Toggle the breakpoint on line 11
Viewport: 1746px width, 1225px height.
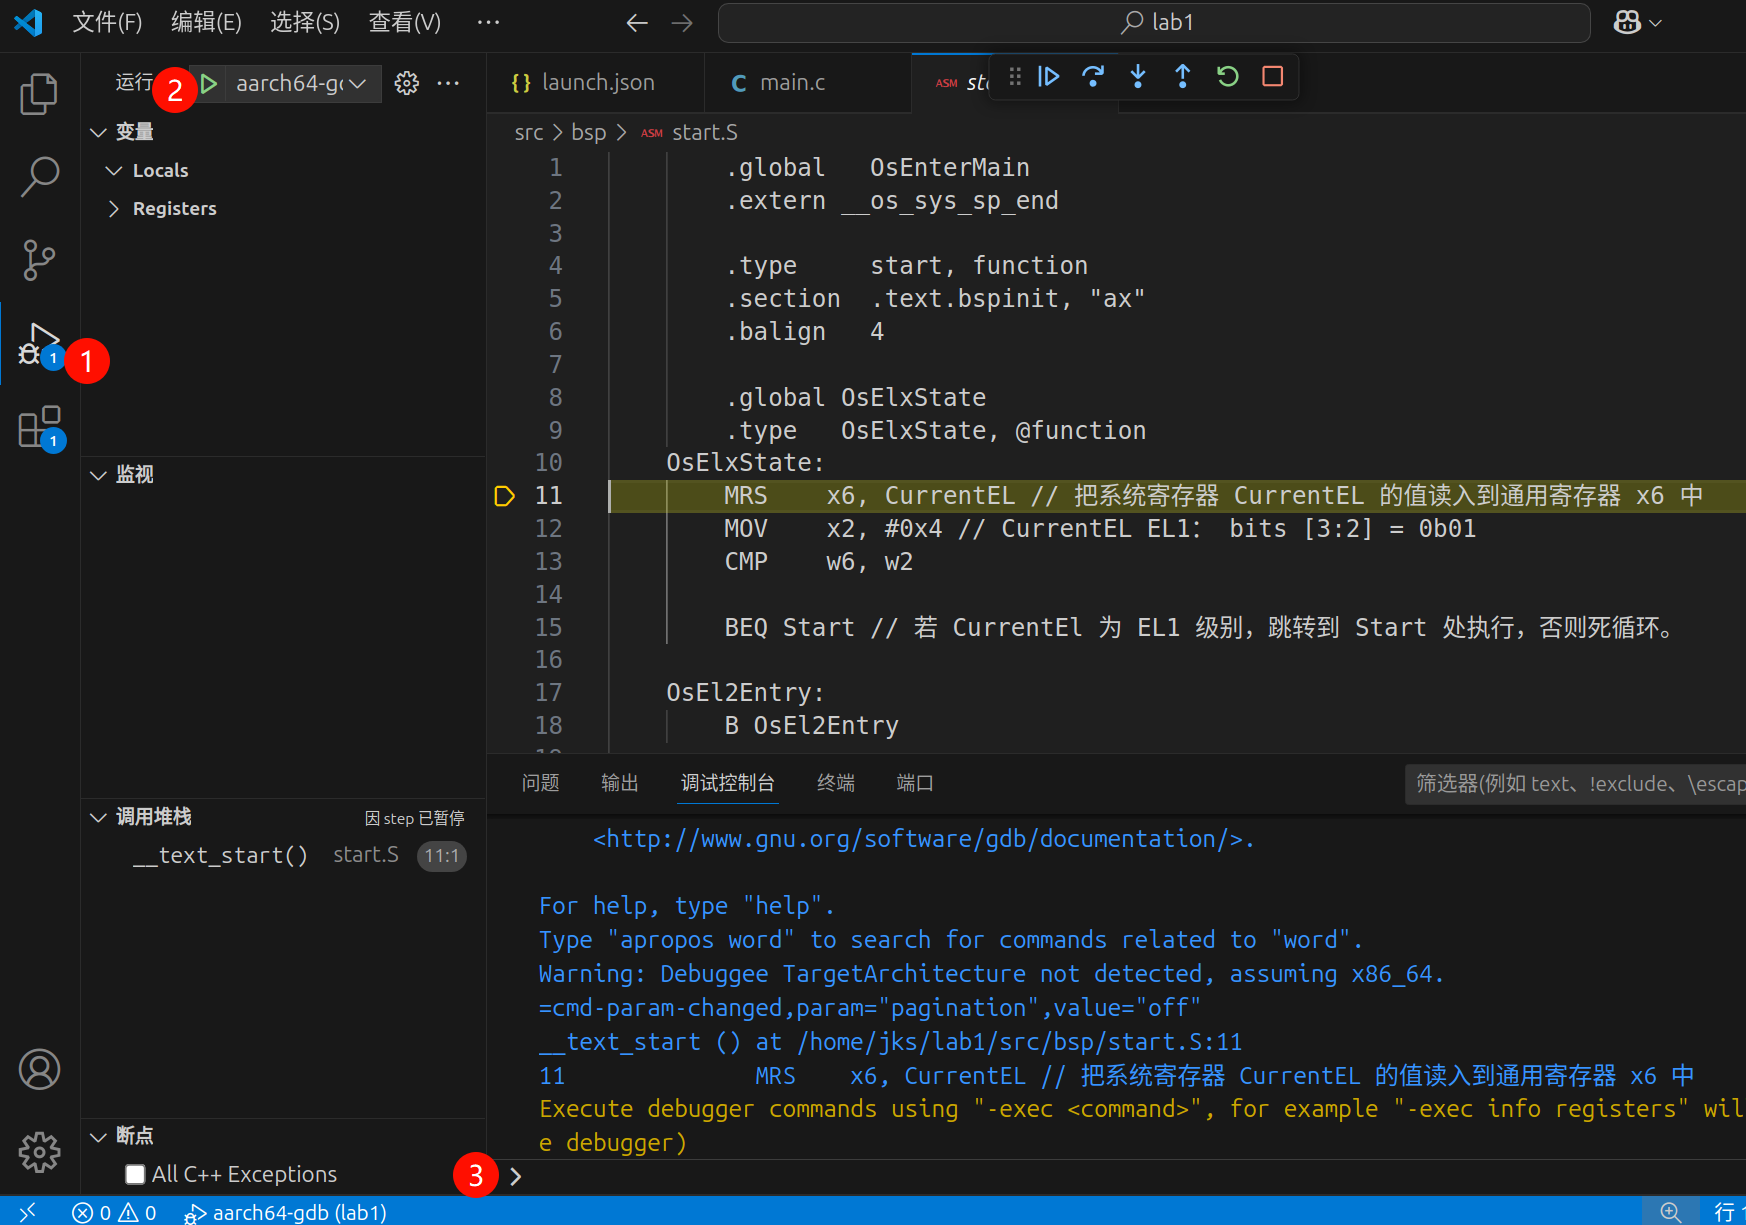click(x=504, y=495)
